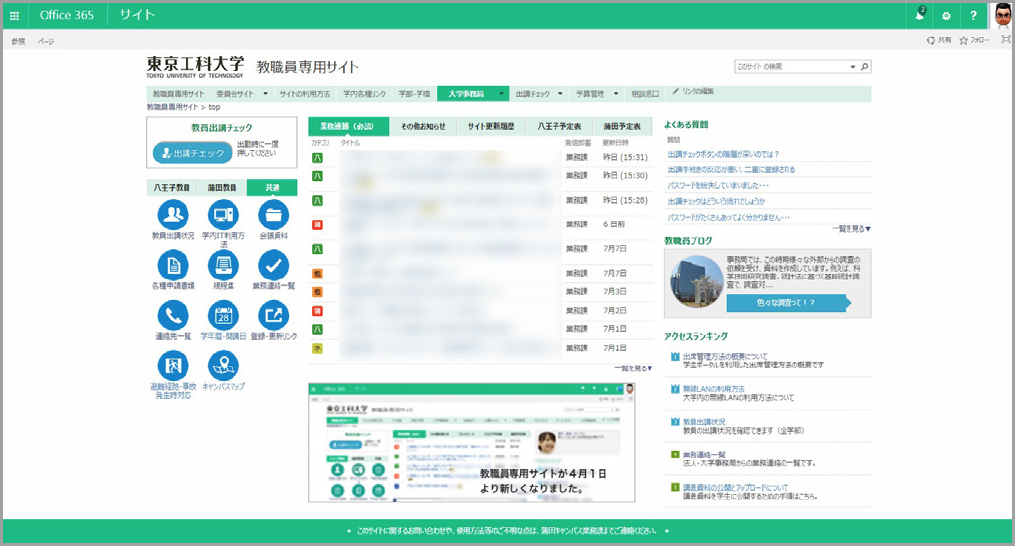Switch to the 八王子教員 tab
This screenshot has width=1015, height=546.
[172, 188]
